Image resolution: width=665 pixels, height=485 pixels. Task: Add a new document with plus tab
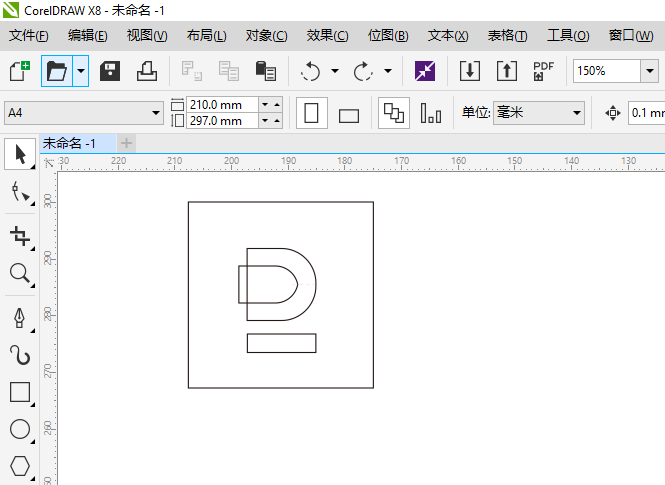pos(126,143)
